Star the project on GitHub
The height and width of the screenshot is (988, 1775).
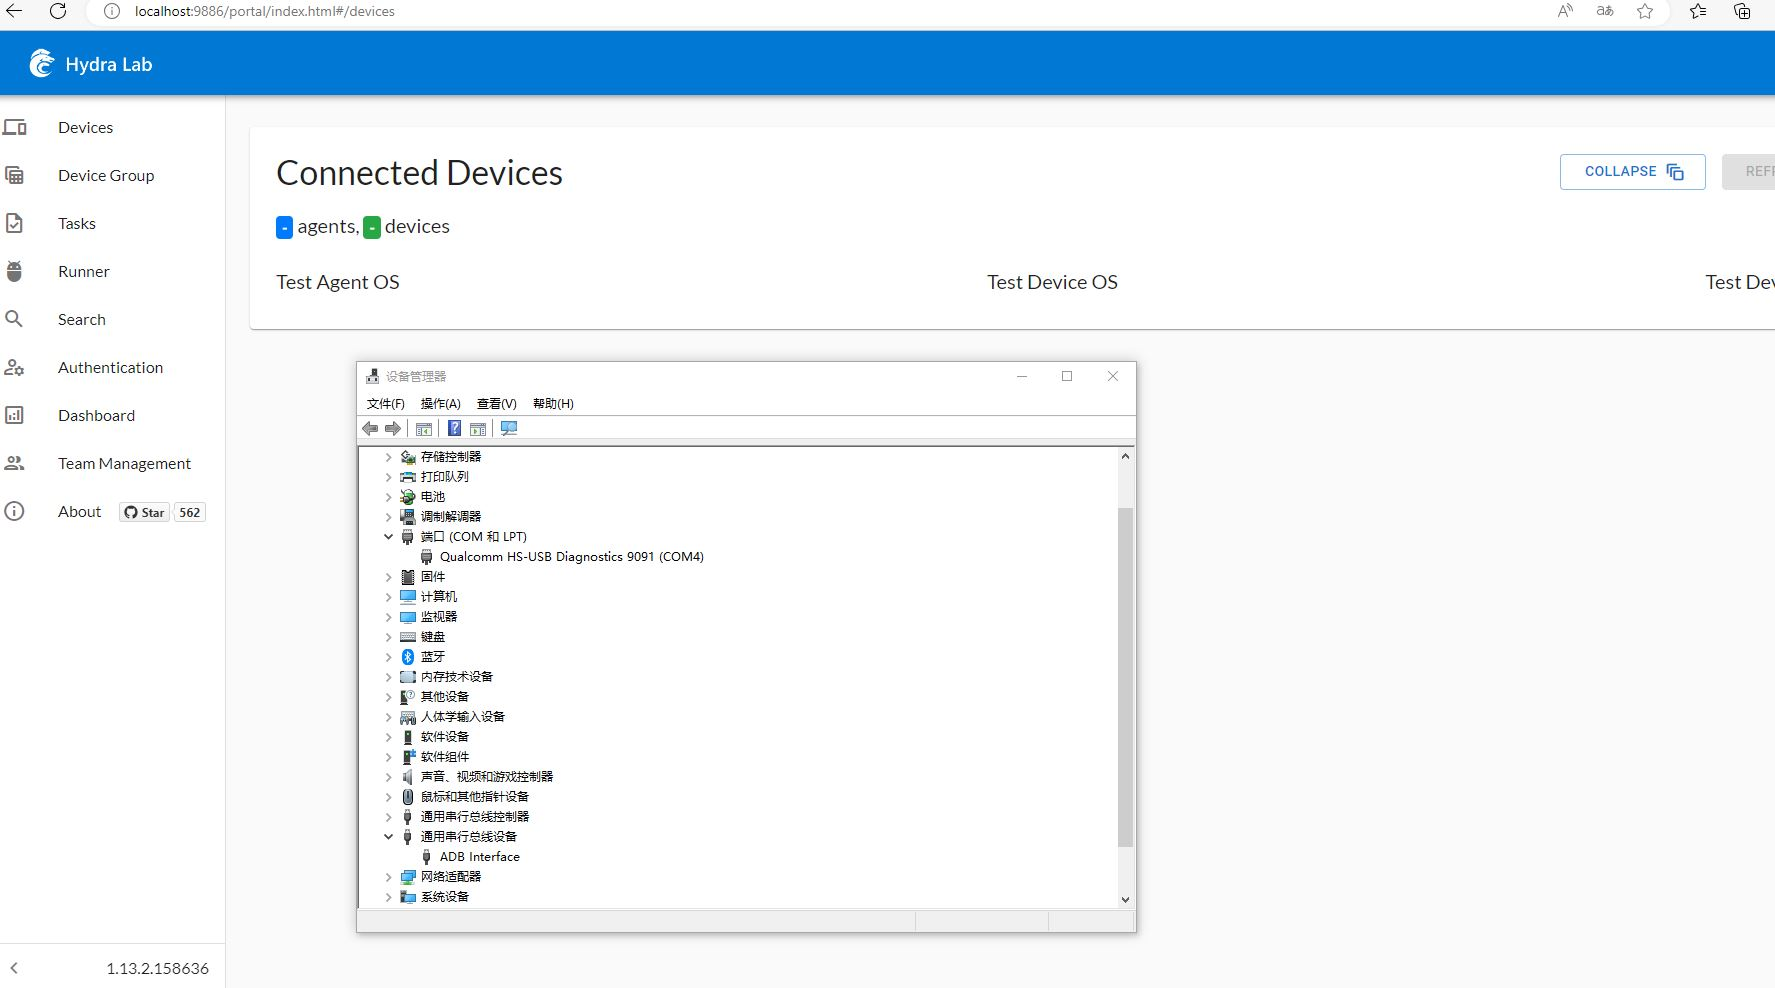click(143, 511)
